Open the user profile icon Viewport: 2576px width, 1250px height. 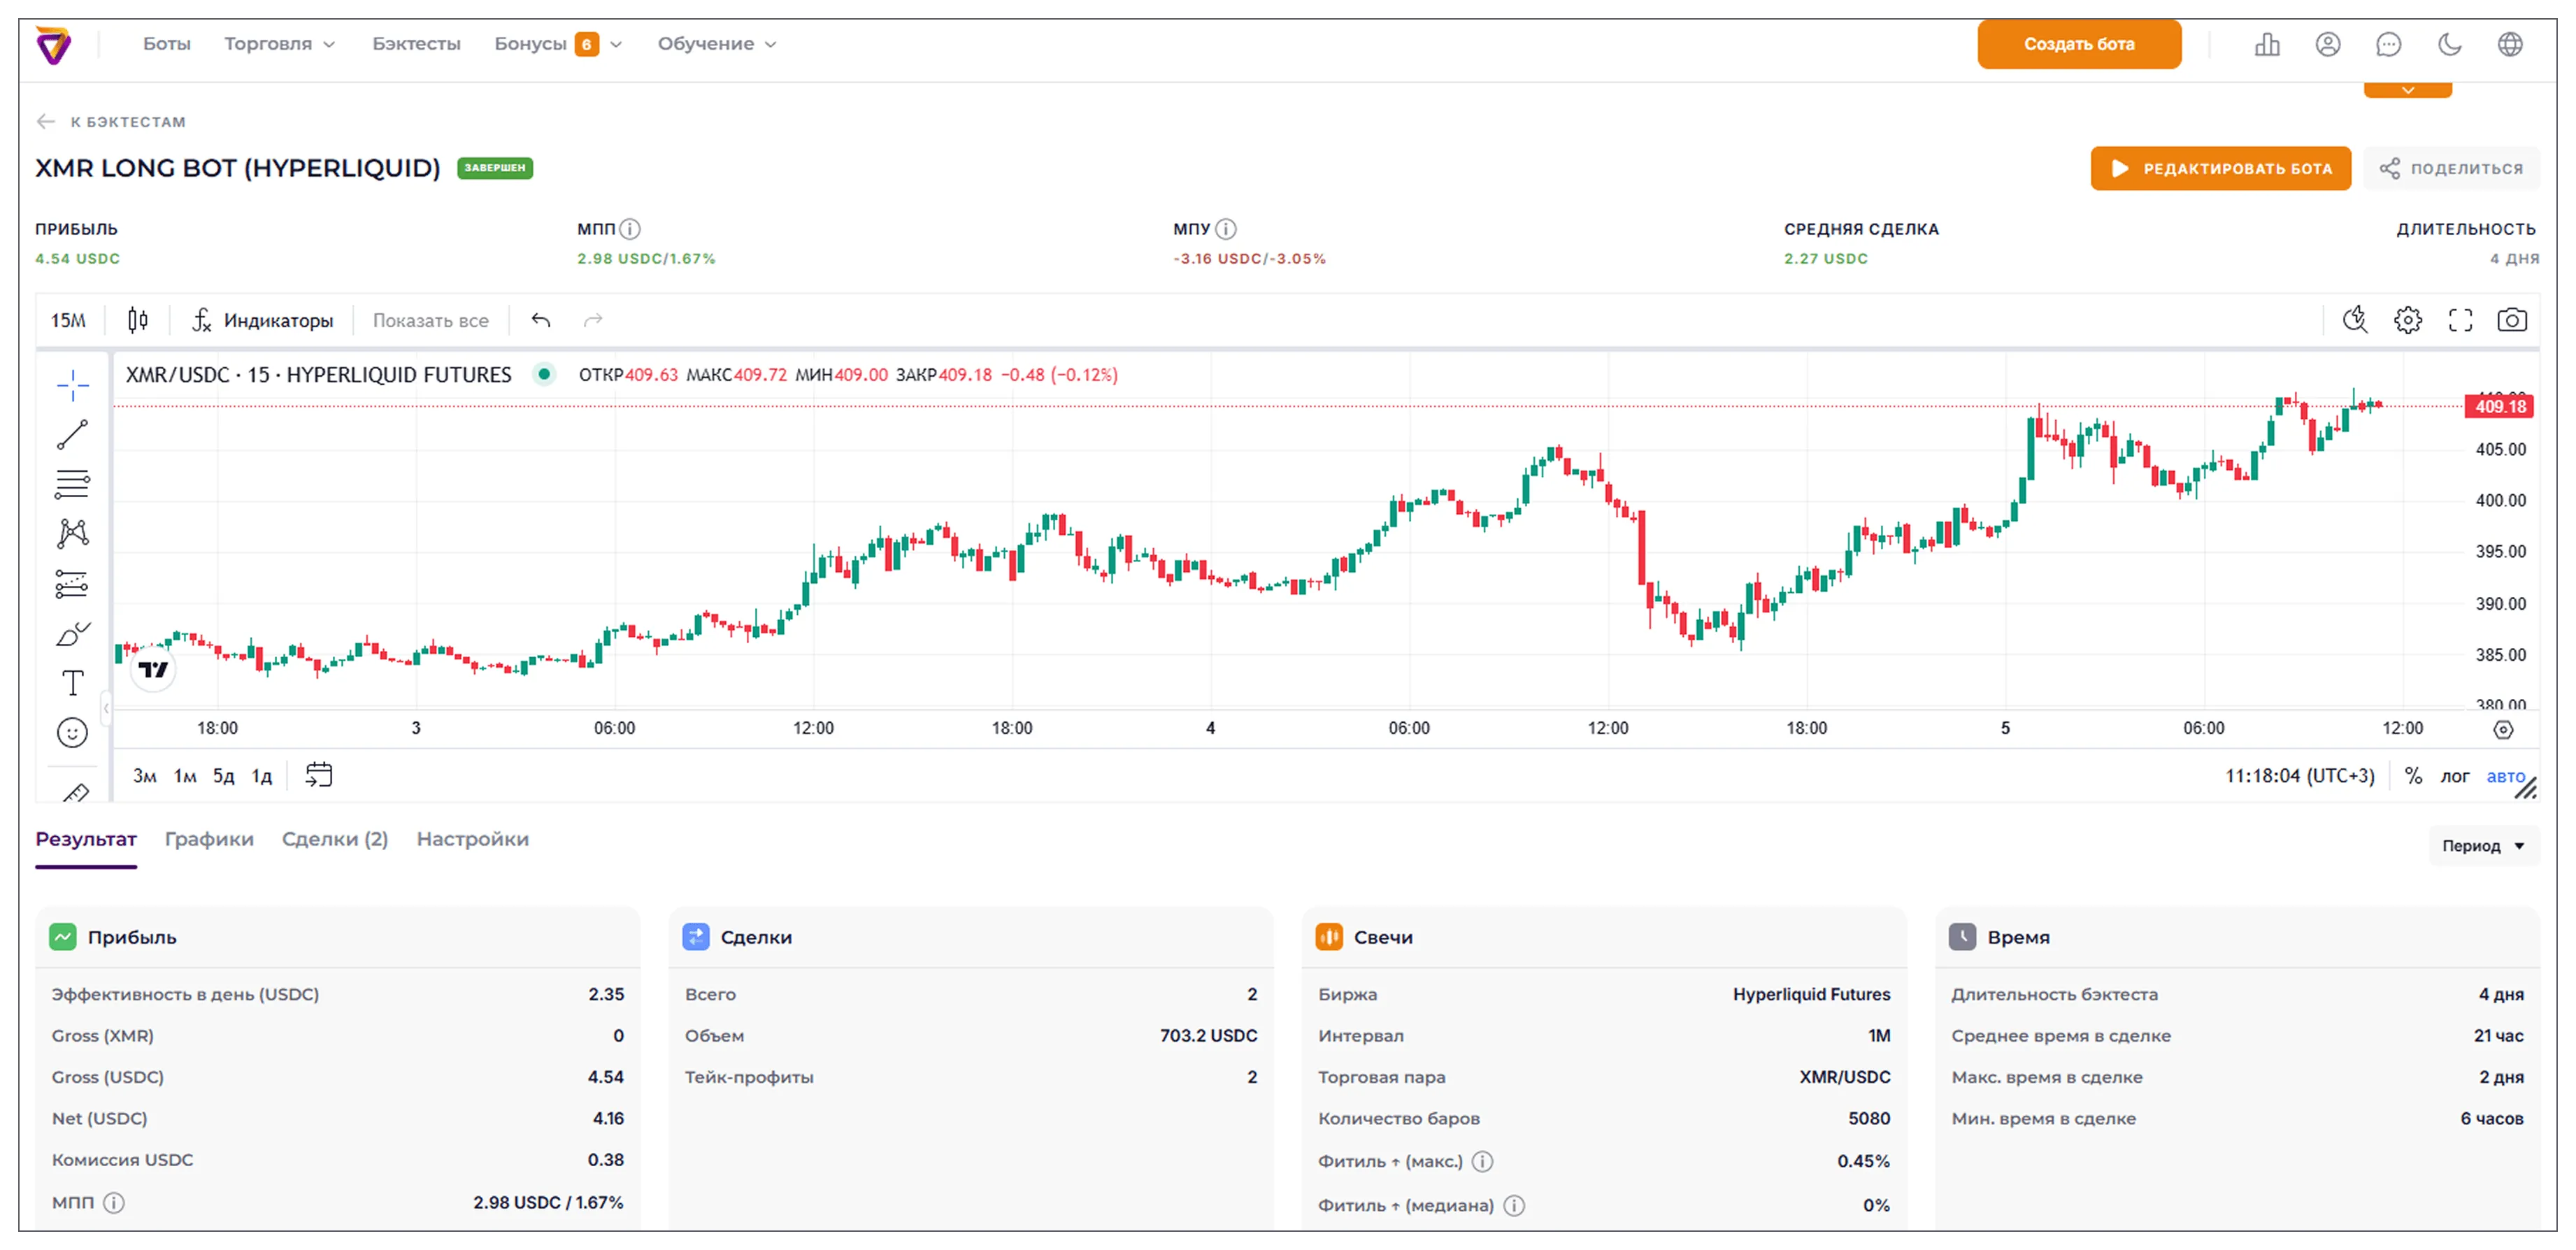2328,44
